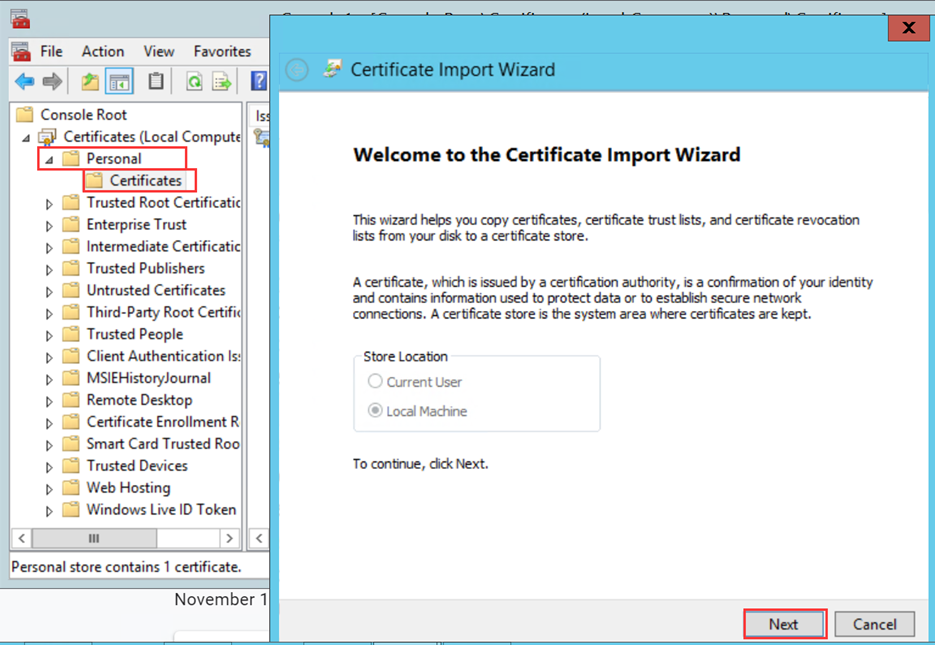The height and width of the screenshot is (645, 939).
Task: Click the Enterprise Trust folder icon
Action: (71, 225)
